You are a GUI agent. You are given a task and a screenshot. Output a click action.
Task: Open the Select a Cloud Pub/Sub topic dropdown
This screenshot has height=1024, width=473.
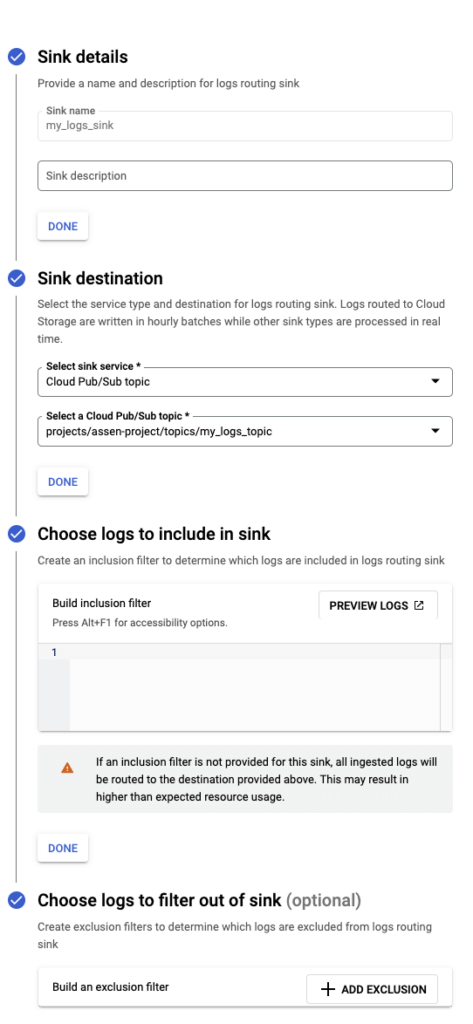point(245,431)
